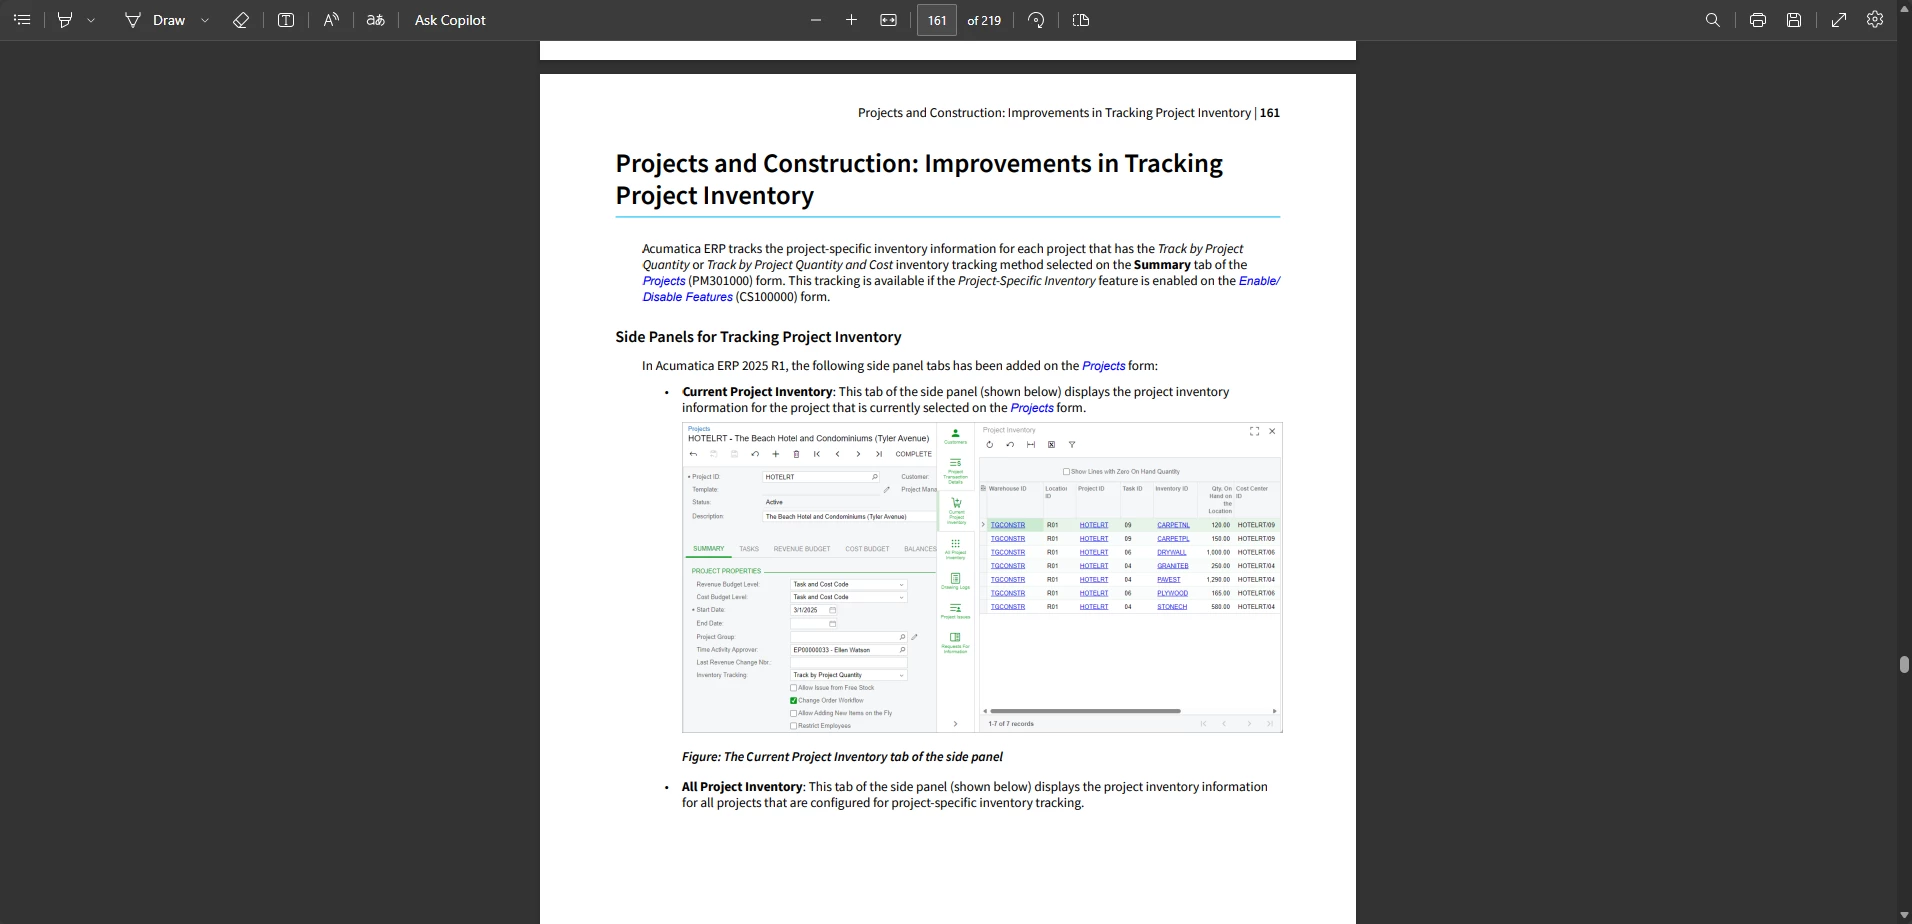Open the Translate option
1912x924 pixels.
(x=376, y=20)
